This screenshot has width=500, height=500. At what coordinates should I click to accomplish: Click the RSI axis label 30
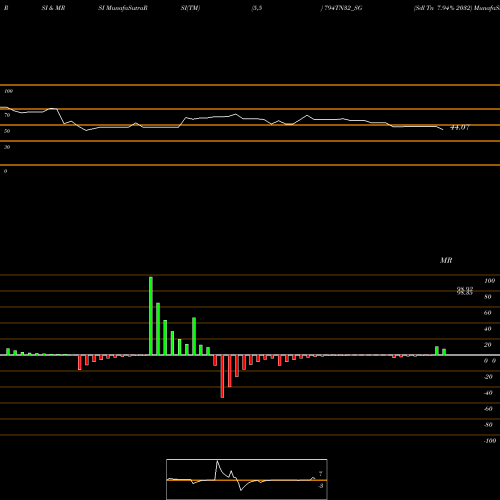[7, 147]
